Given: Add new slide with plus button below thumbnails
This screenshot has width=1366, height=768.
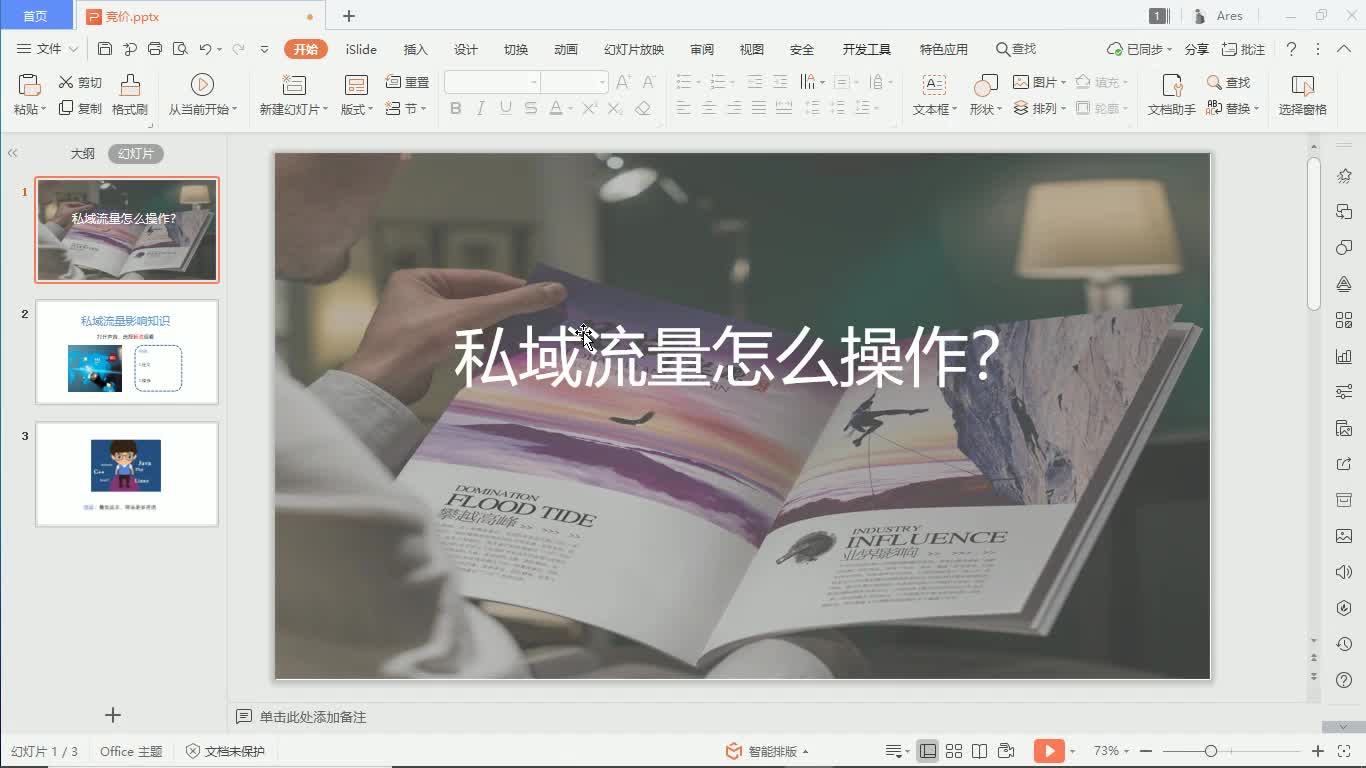Looking at the screenshot, I should [113, 715].
